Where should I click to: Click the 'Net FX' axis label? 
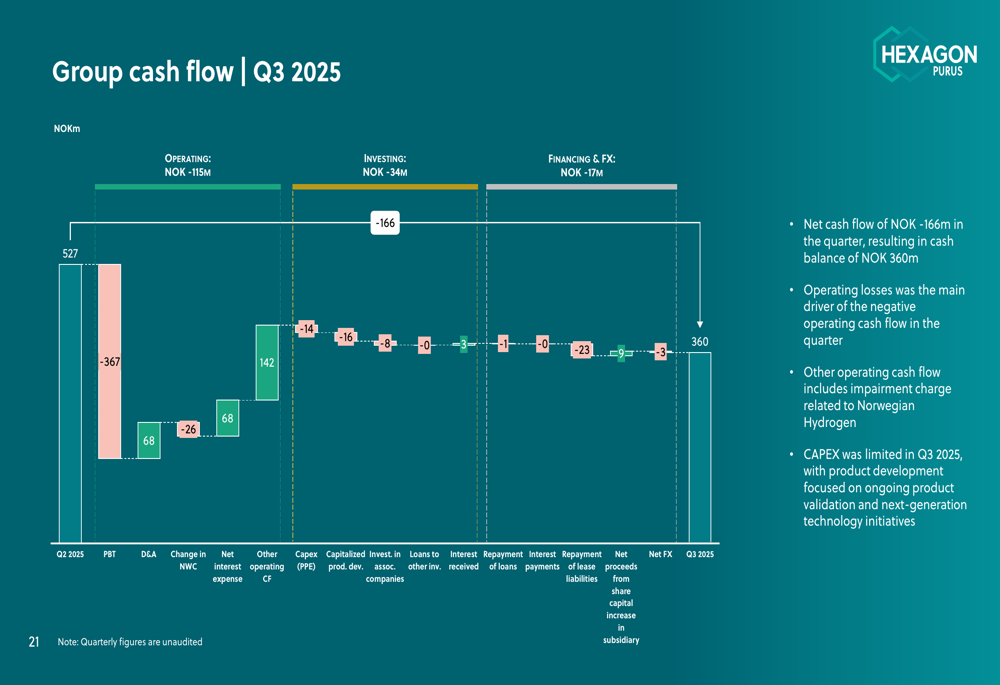pyautogui.click(x=660, y=554)
